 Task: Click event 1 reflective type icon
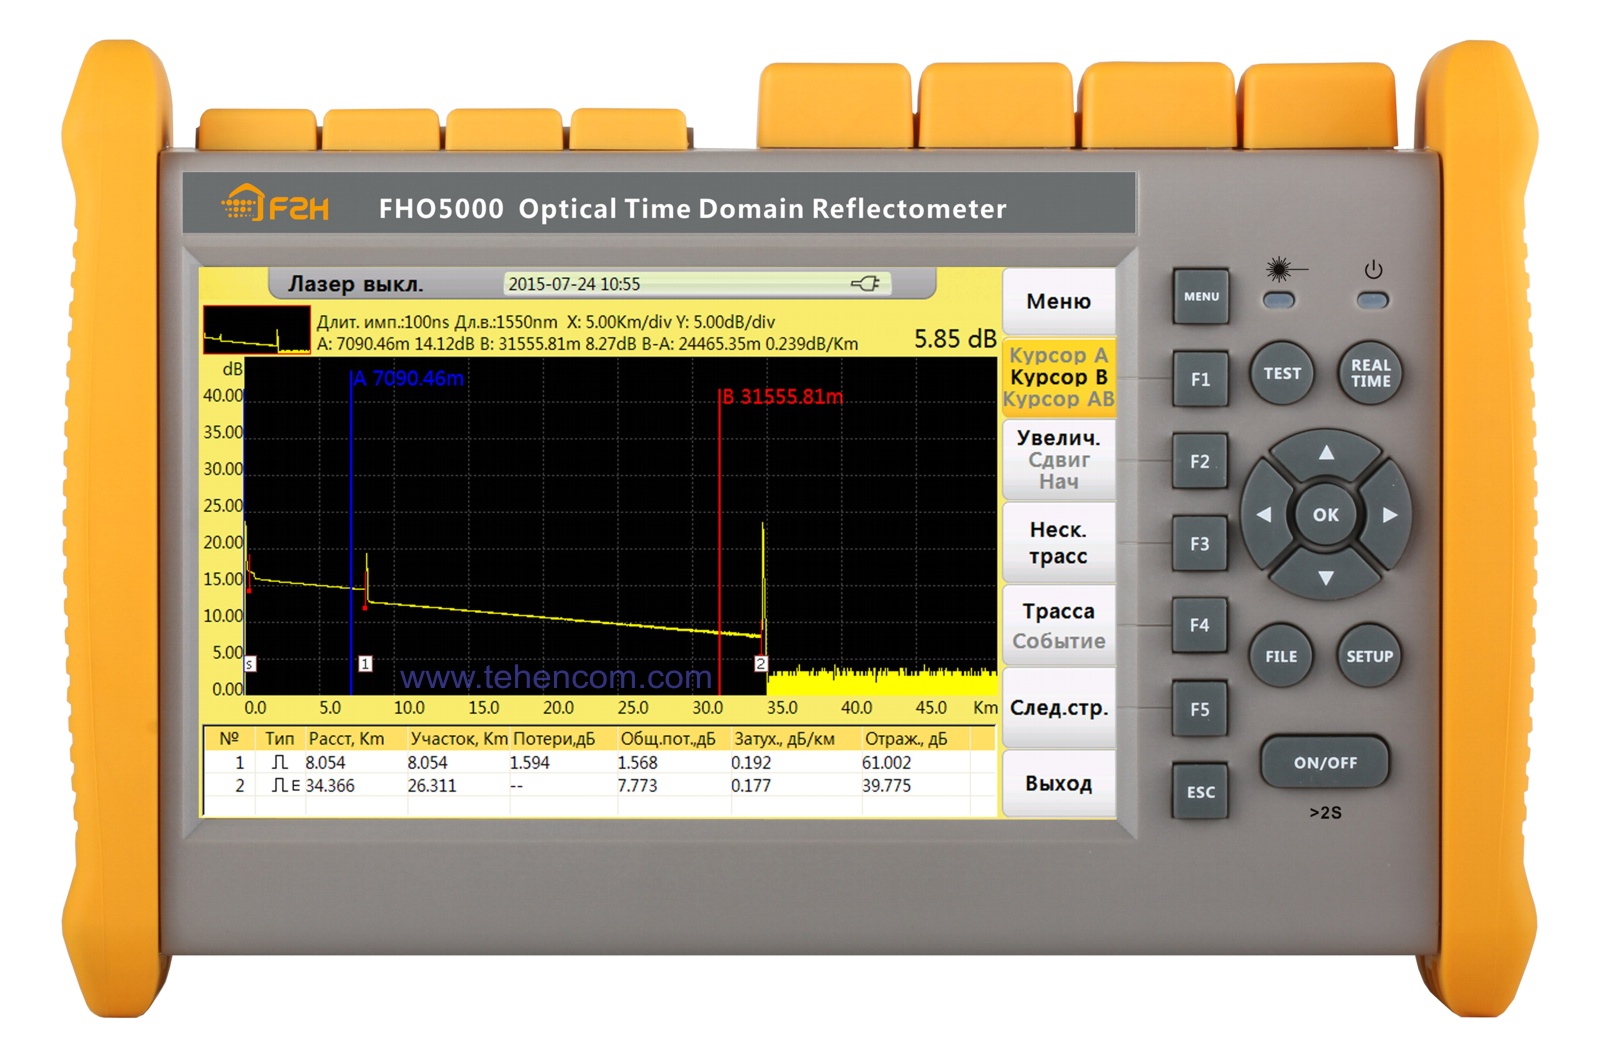coord(280,762)
